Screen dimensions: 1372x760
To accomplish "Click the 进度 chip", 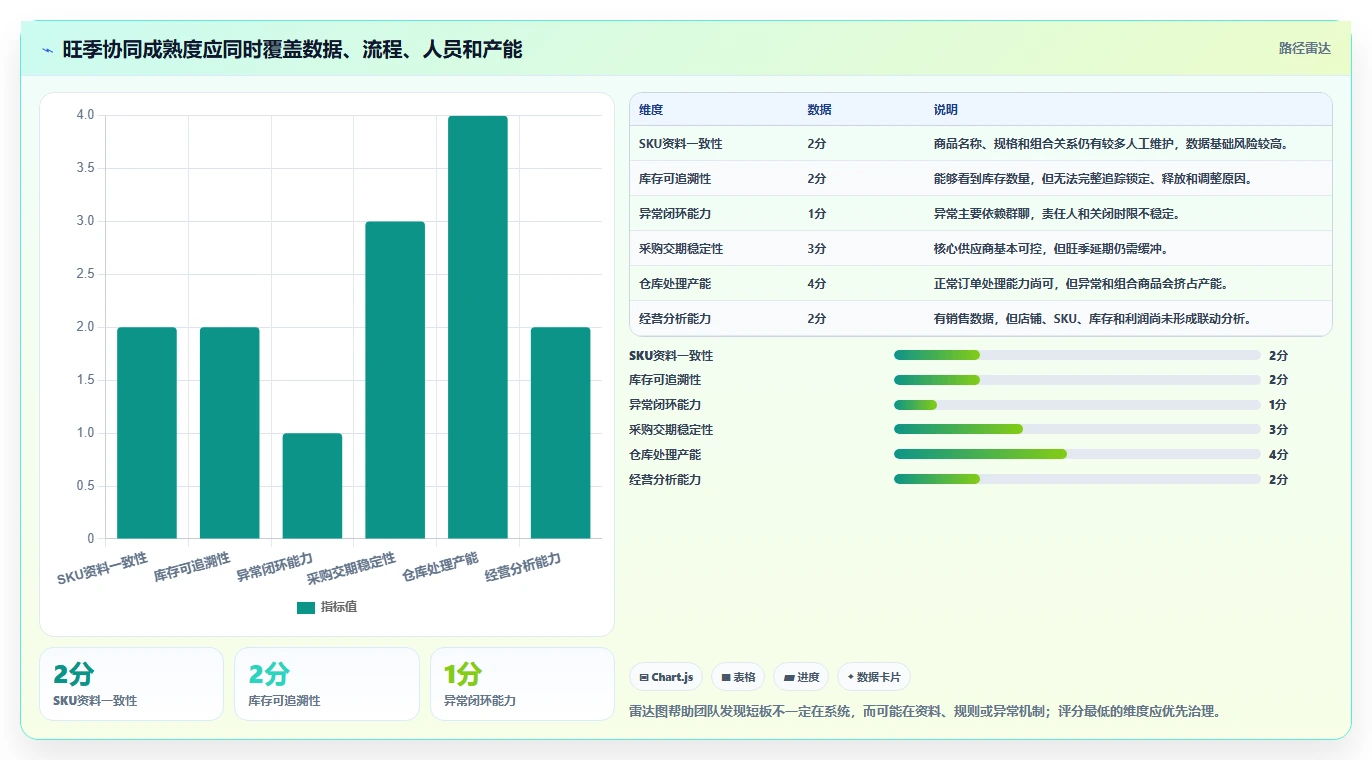I will pos(801,677).
